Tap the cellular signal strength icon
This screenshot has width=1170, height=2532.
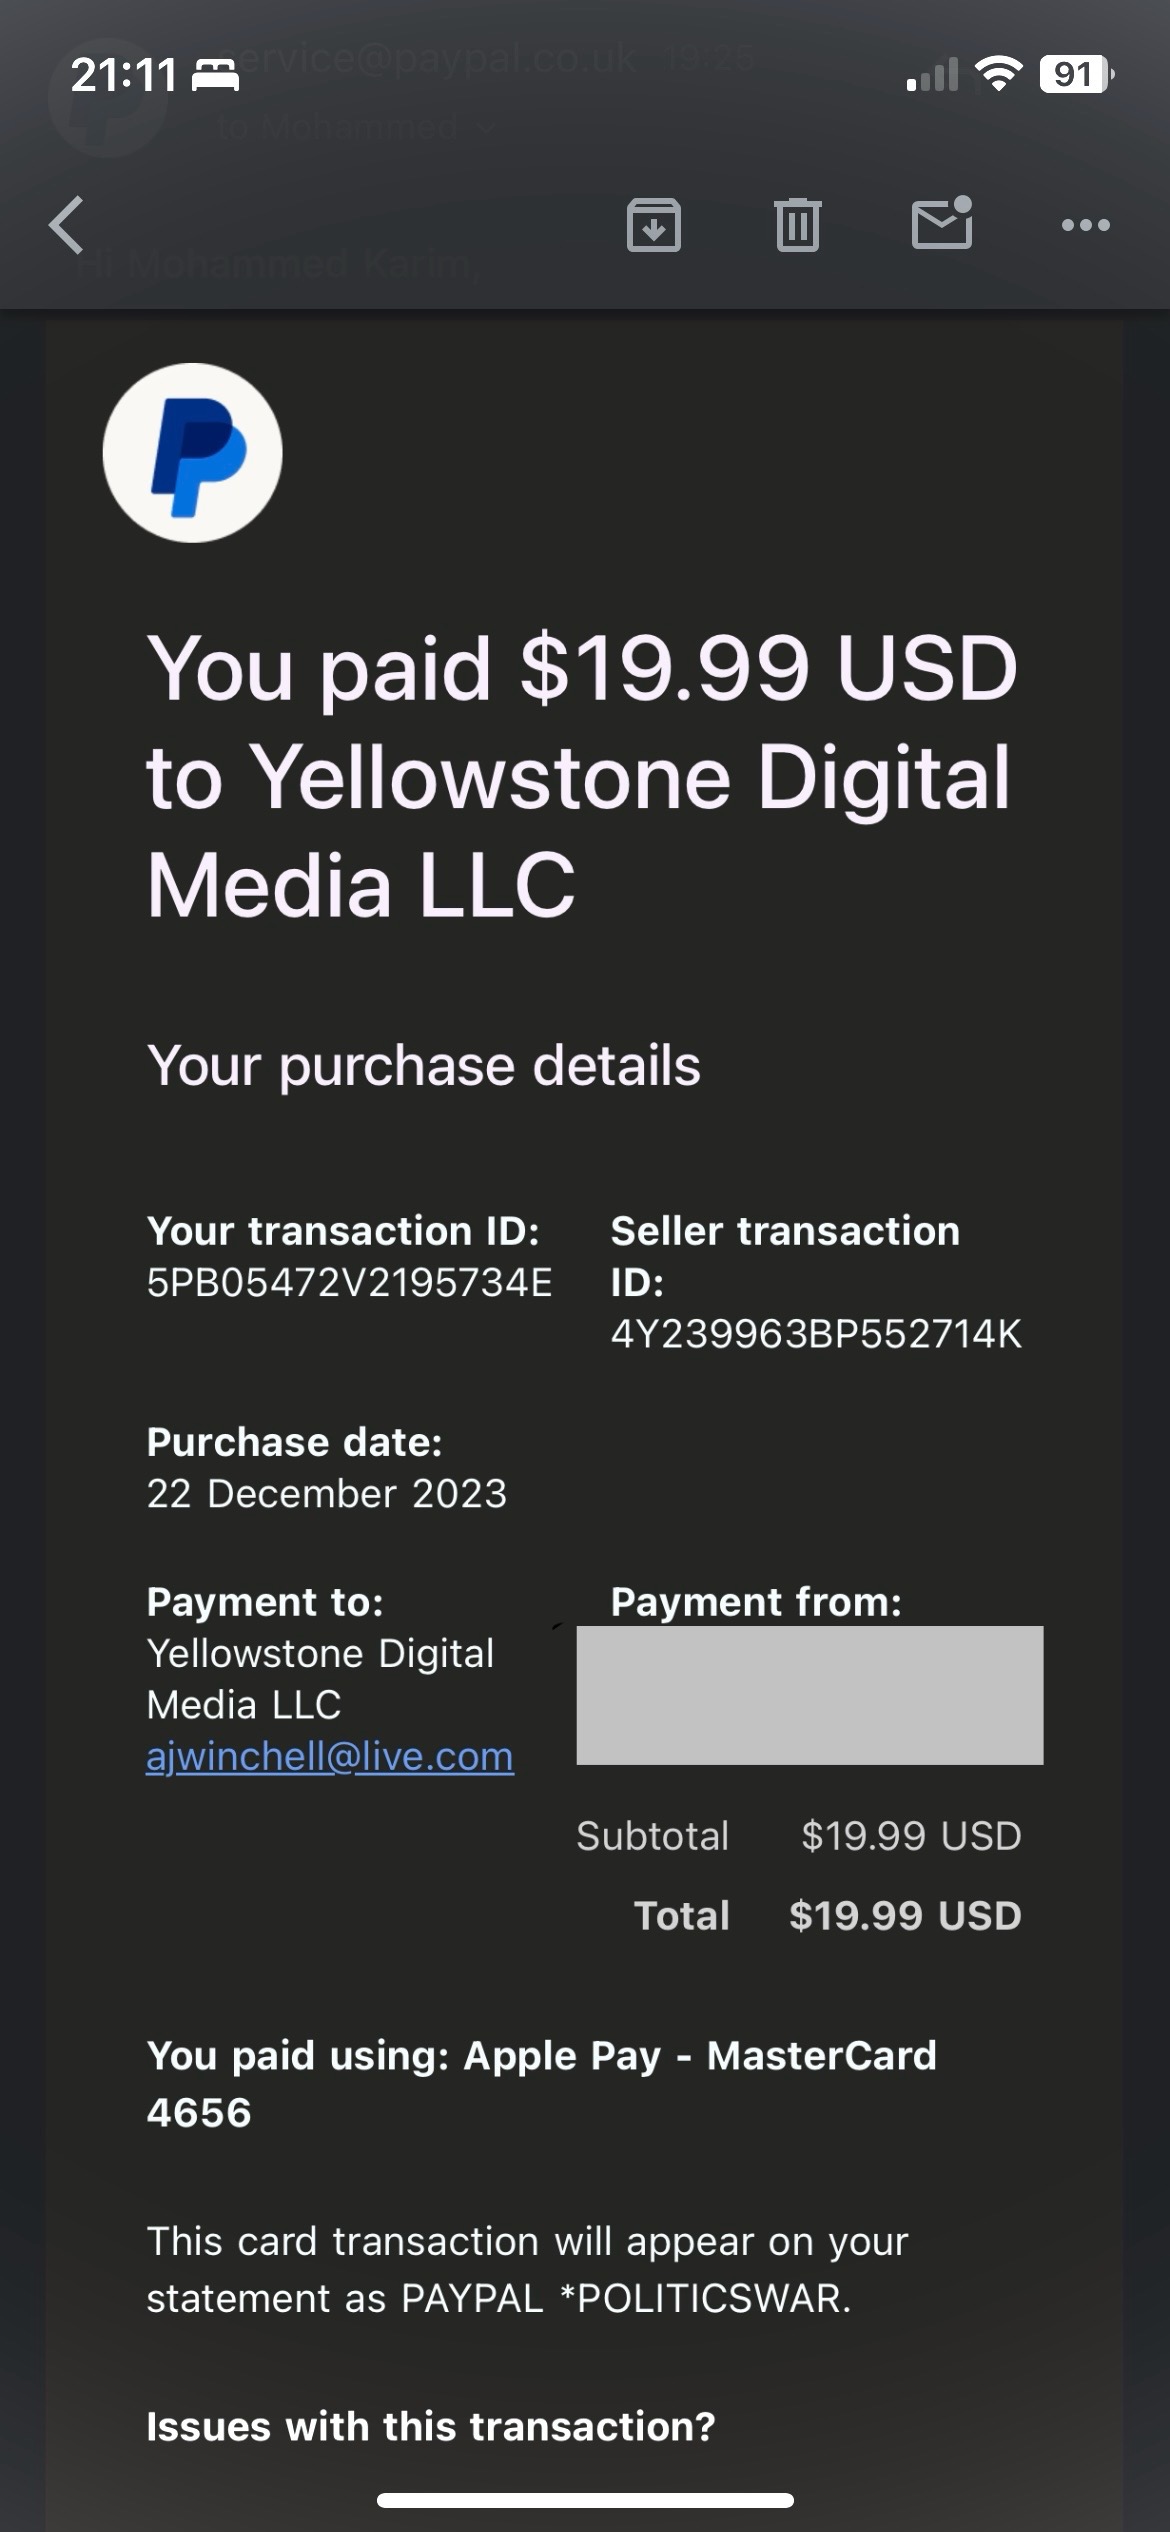point(932,74)
